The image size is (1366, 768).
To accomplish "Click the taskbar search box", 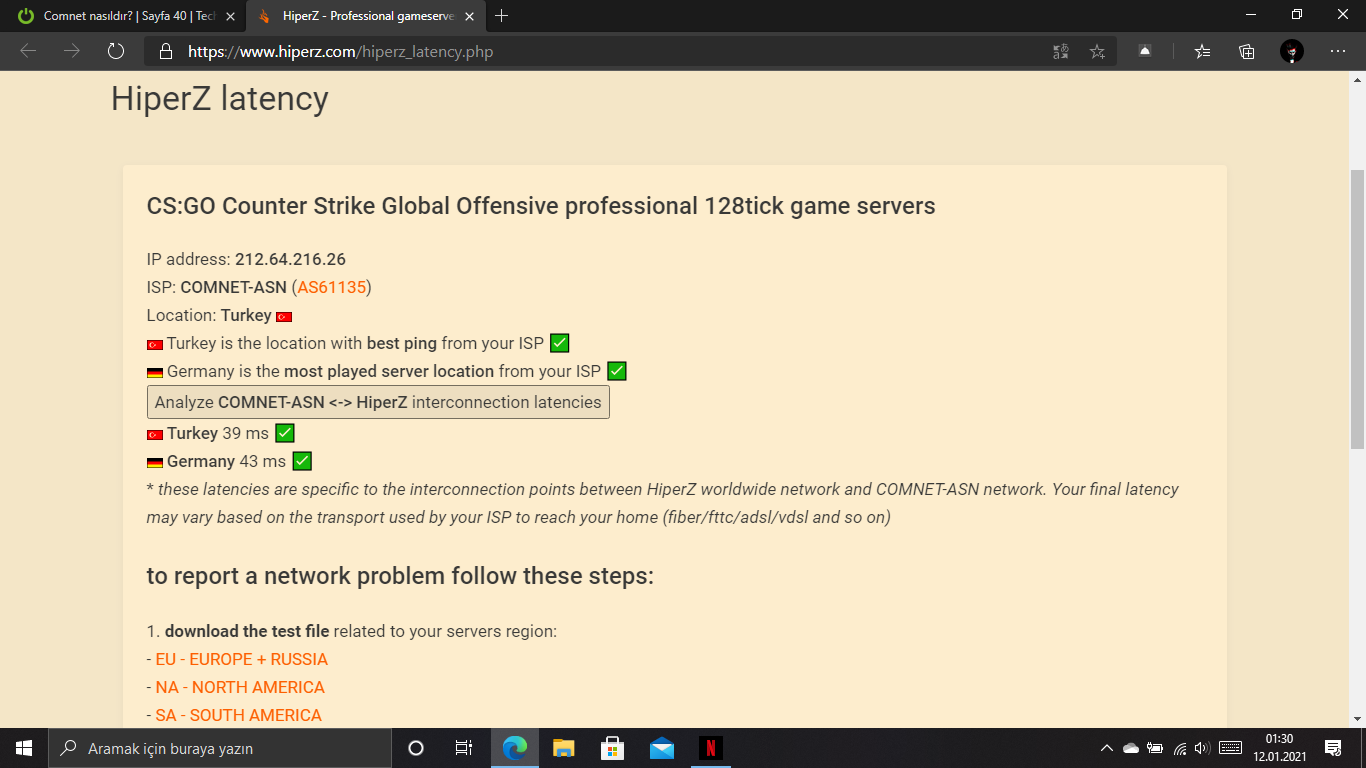I will tap(219, 748).
